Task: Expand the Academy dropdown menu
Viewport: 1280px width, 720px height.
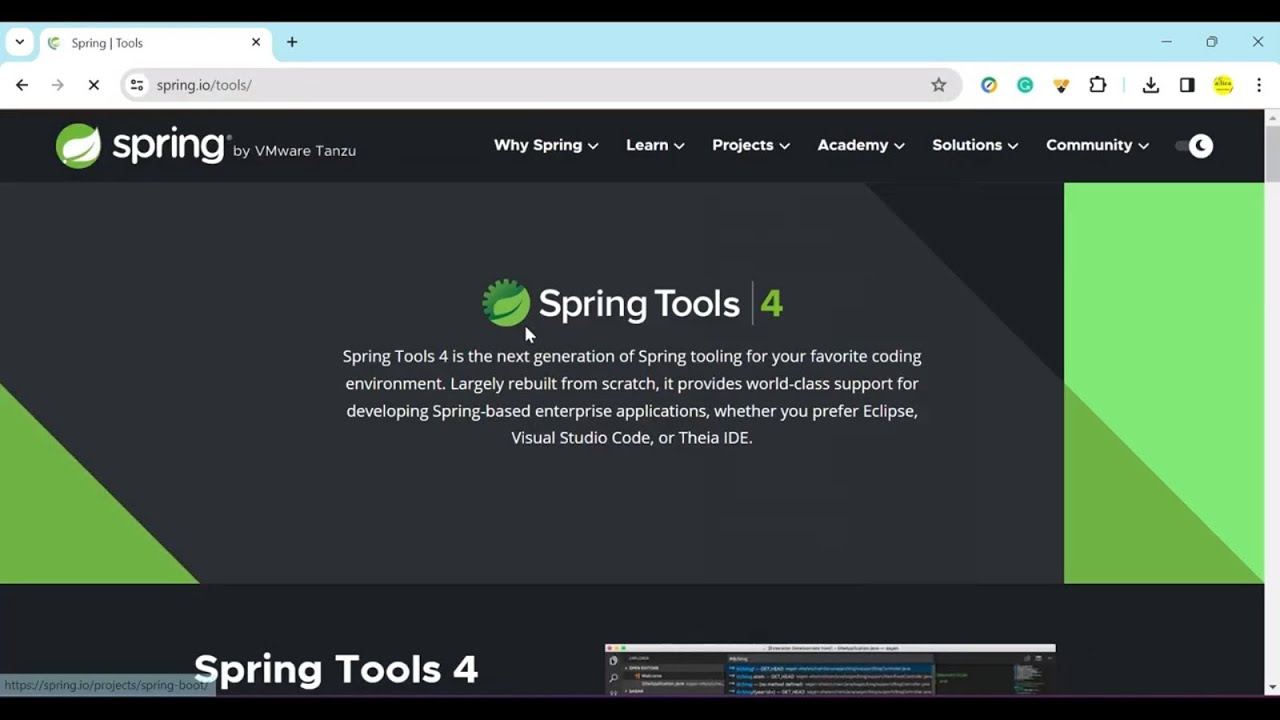Action: [x=861, y=145]
